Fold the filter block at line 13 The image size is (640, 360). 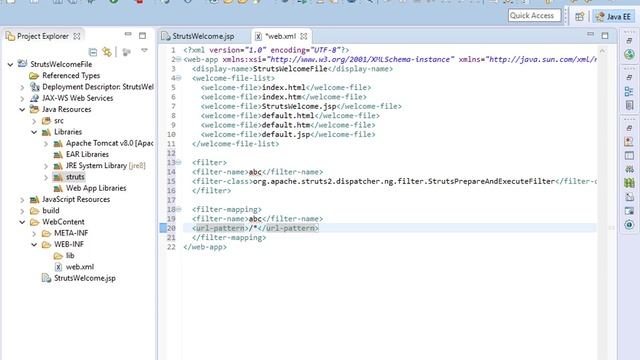(178, 162)
